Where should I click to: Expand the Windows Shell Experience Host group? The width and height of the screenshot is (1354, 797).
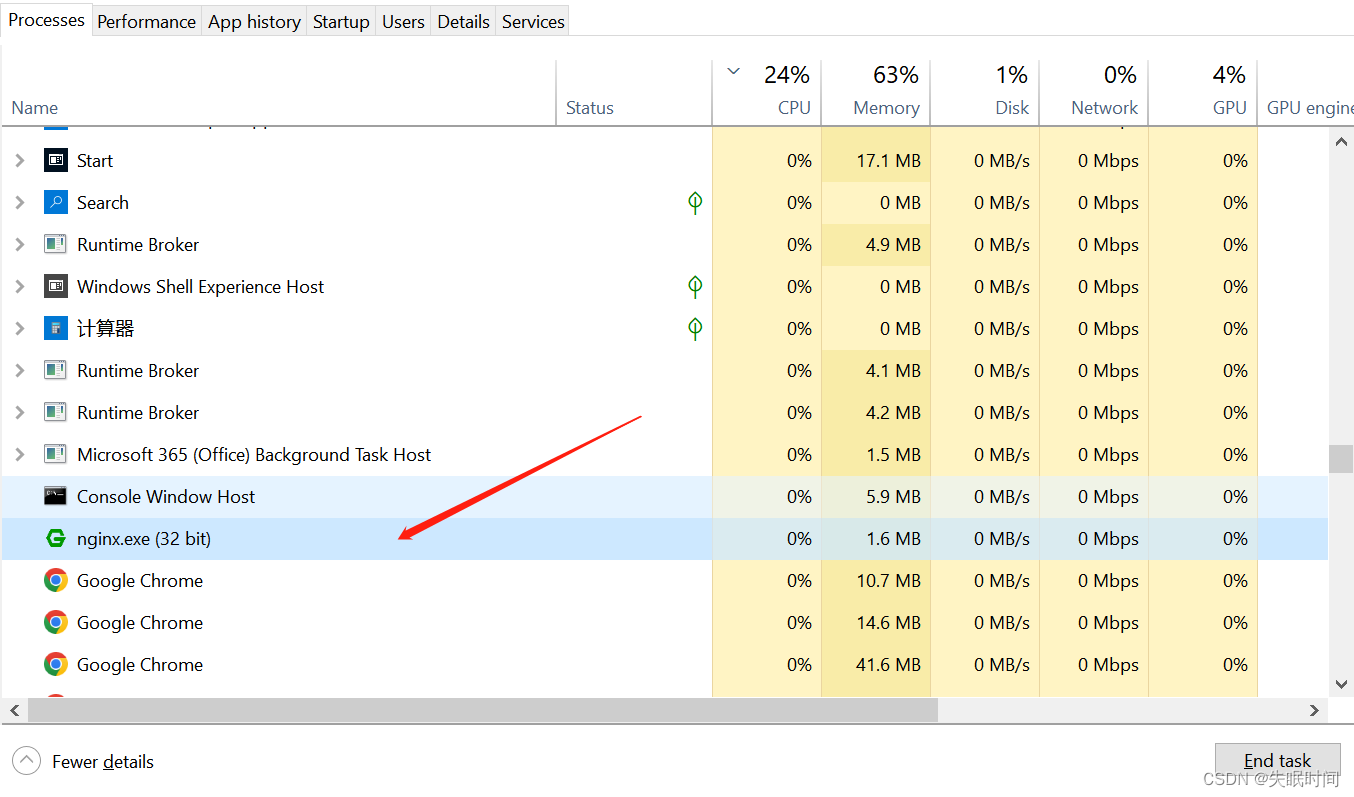[x=20, y=286]
